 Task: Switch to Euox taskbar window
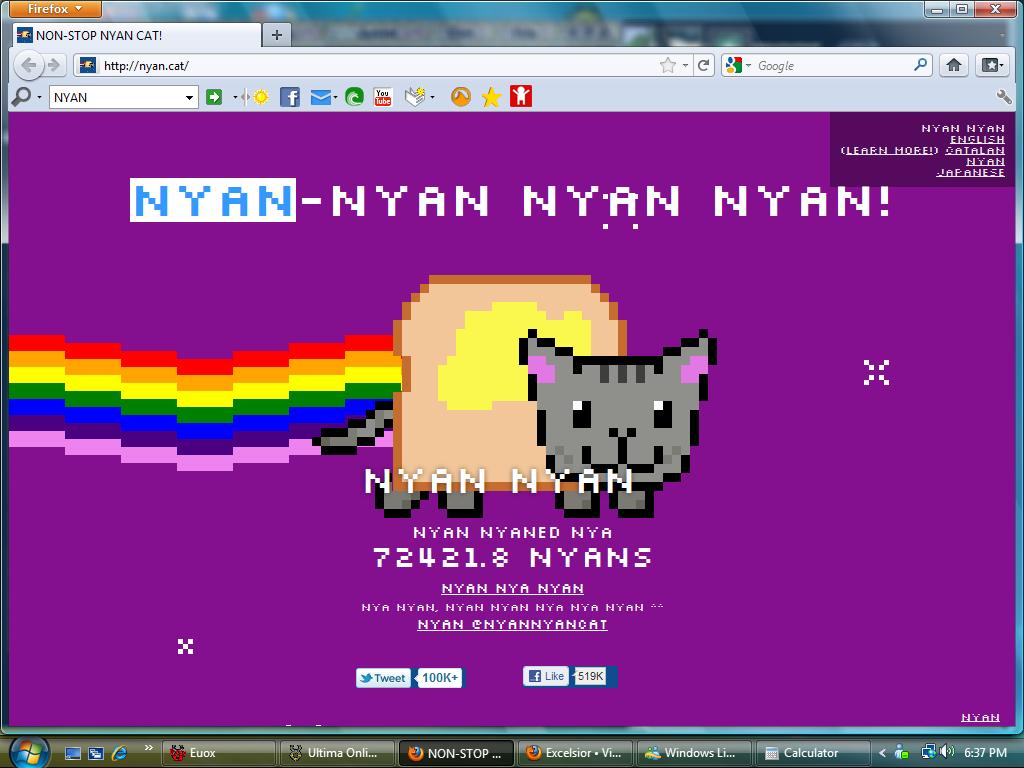pyautogui.click(x=217, y=753)
